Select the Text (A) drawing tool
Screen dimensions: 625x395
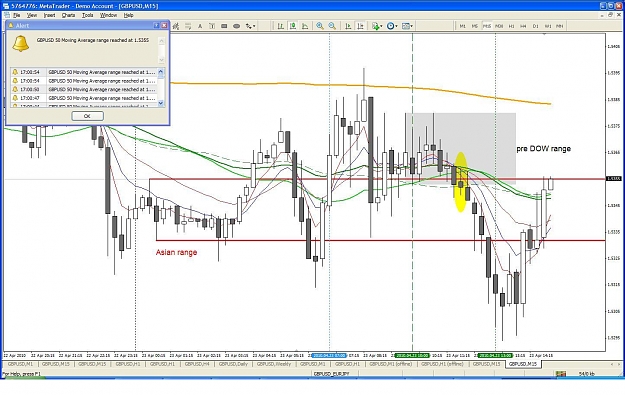point(200,26)
